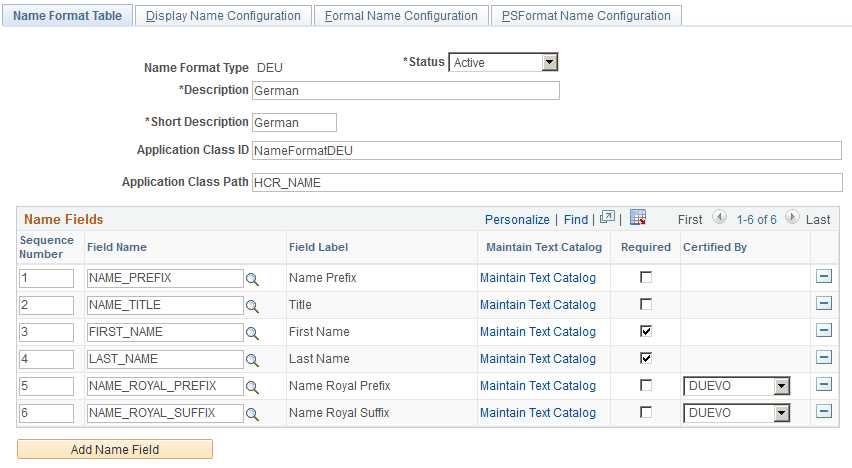The width and height of the screenshot is (852, 468).
Task: Switch to Display Name Configuration tab
Action: [223, 16]
